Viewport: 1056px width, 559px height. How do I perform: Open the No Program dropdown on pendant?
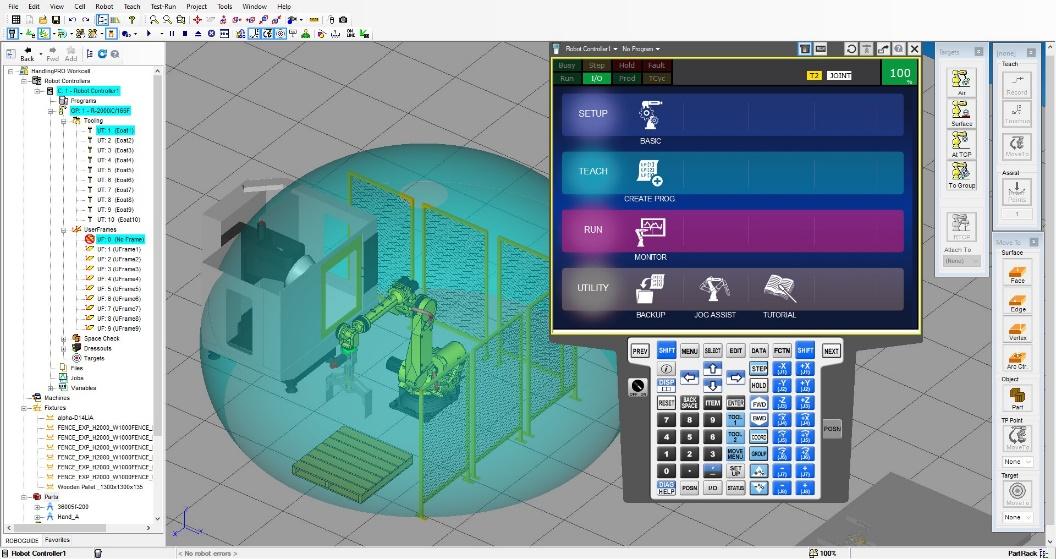[640, 48]
